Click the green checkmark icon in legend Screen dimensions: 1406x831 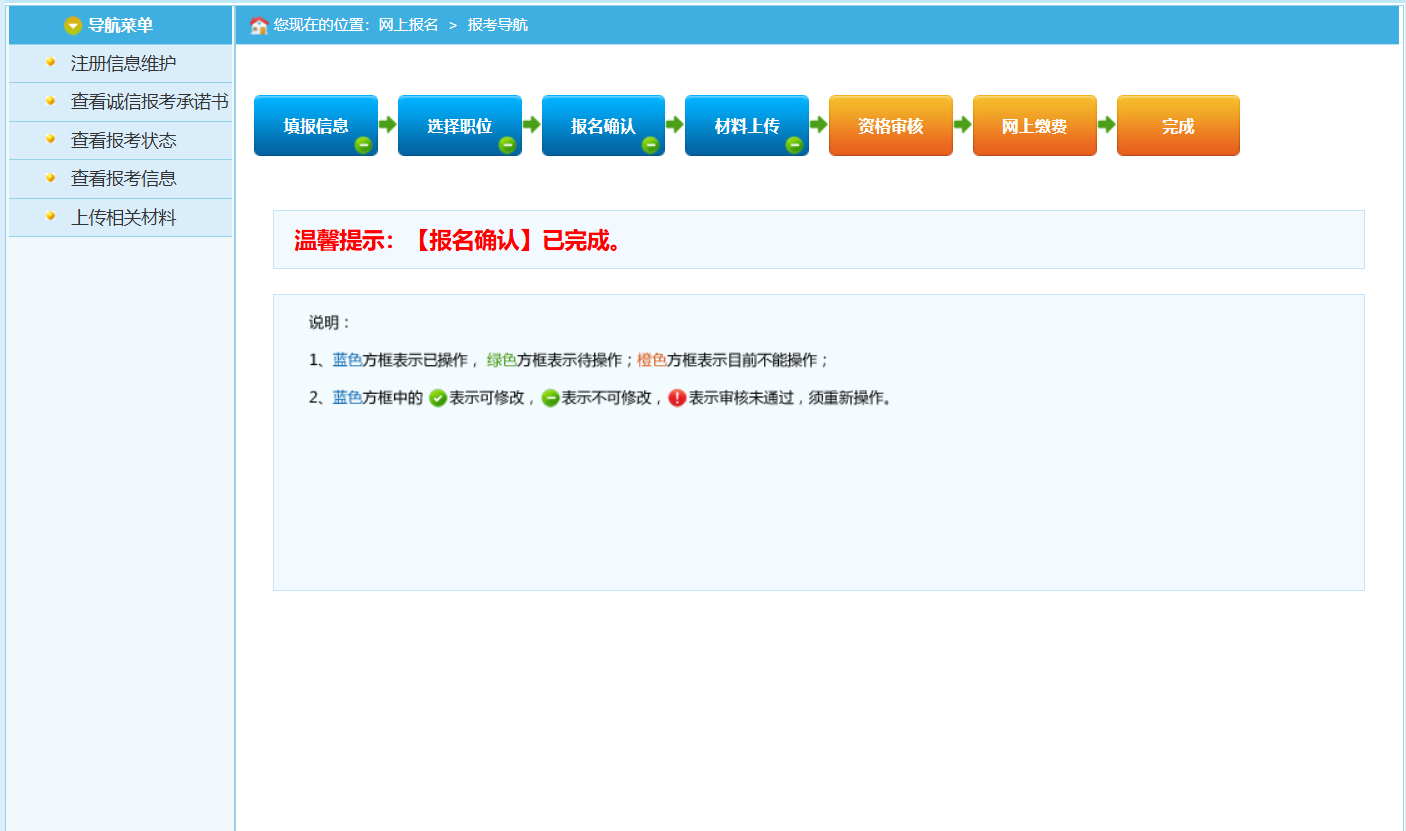tap(438, 398)
